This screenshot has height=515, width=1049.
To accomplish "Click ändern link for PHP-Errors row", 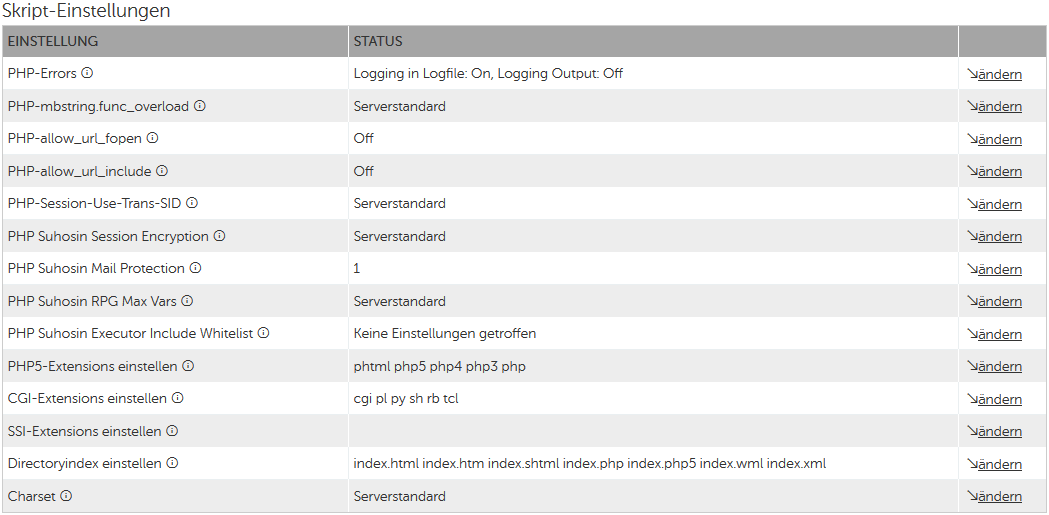I will click(999, 74).
